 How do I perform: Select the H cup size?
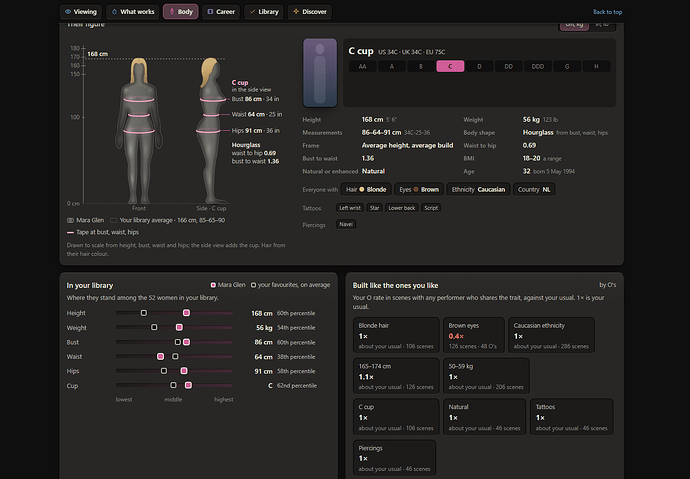596,66
